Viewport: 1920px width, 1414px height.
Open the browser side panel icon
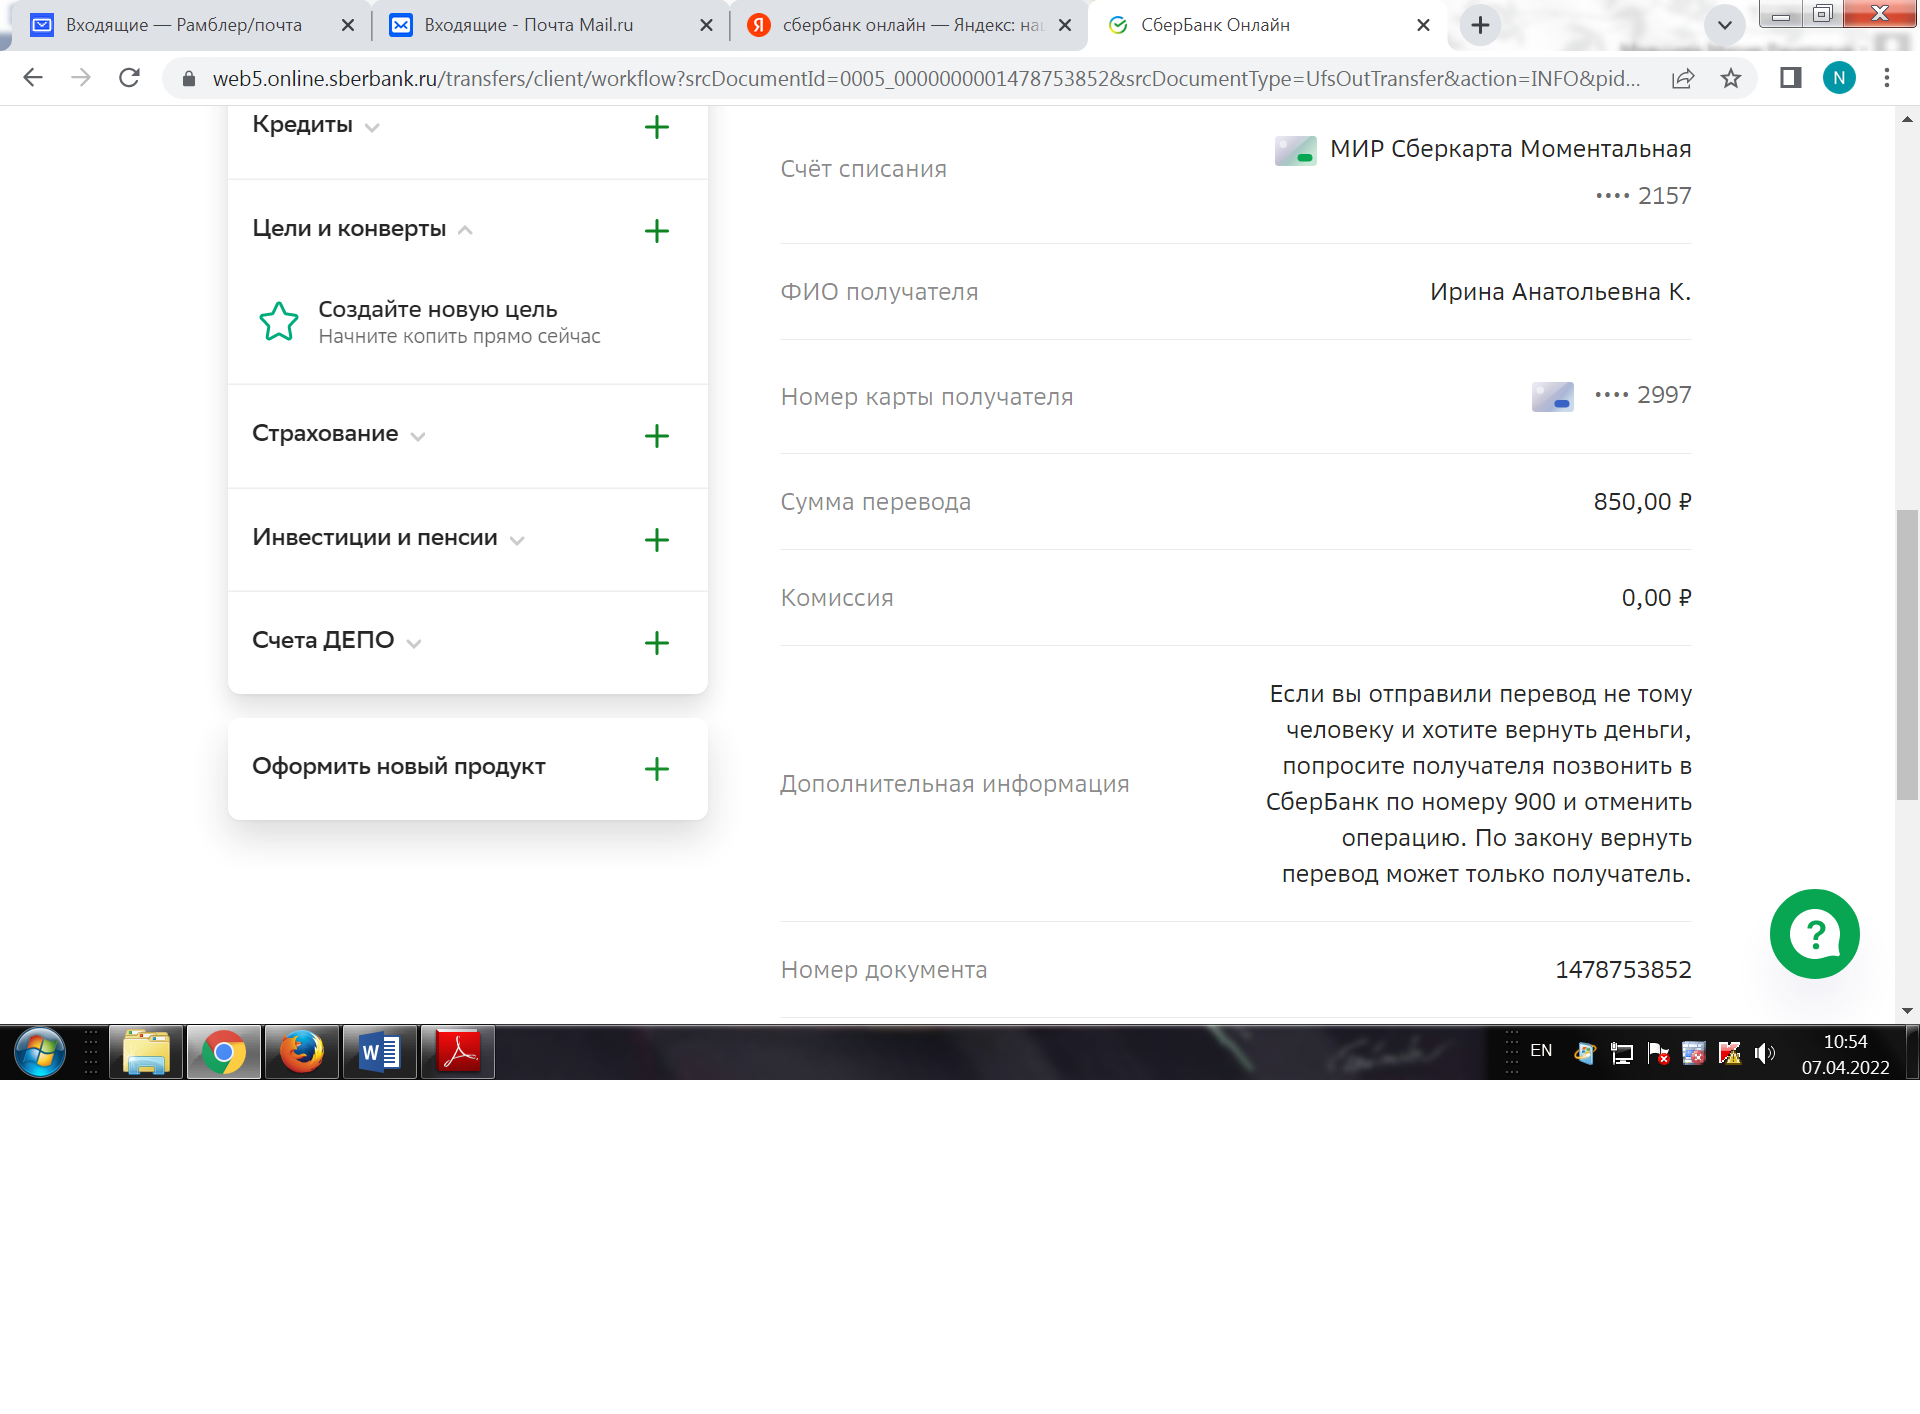coord(1791,78)
